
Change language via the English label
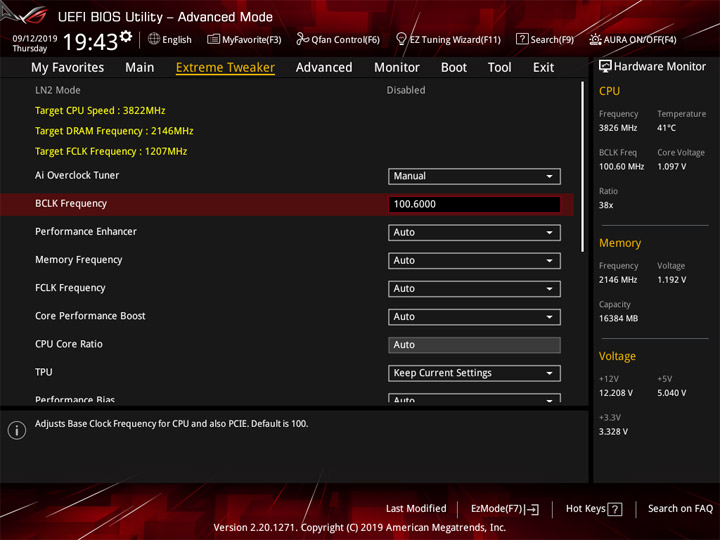coord(177,39)
